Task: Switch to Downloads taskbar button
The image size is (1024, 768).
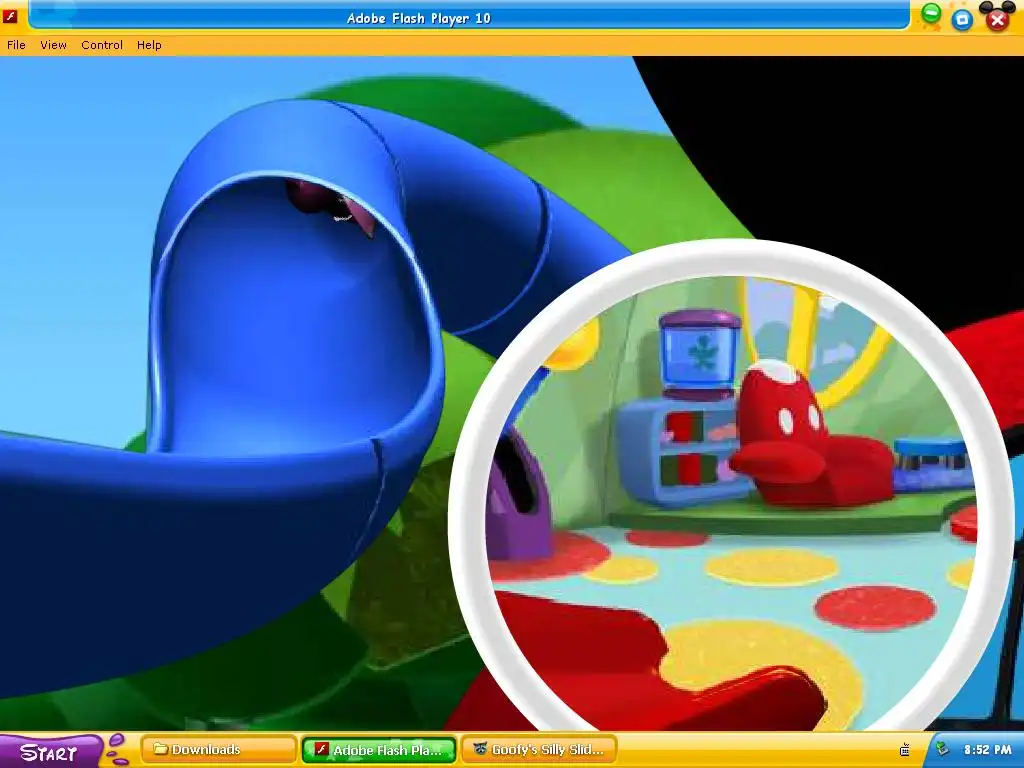Action: coord(219,750)
